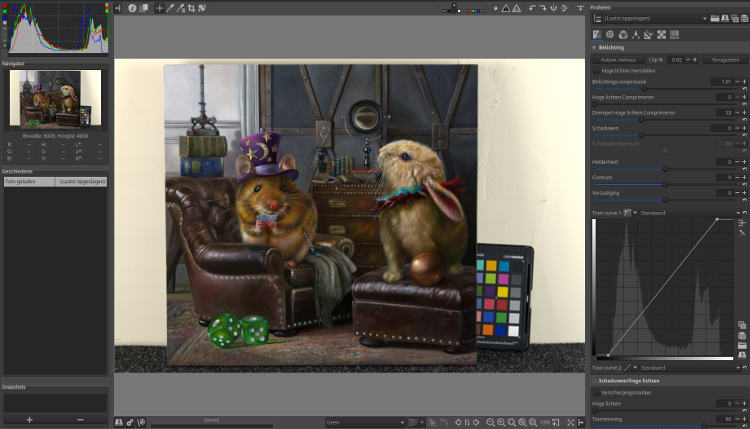750x429 pixels.
Task: Toggle blue channel preview
Action: pos(479,11)
